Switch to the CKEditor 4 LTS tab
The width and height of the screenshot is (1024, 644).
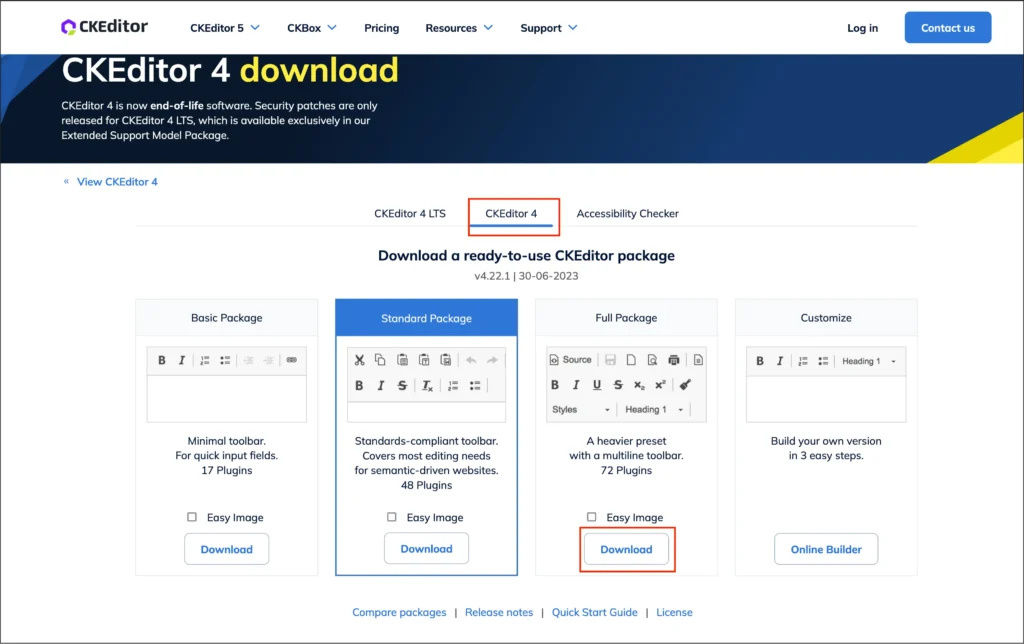tap(409, 214)
